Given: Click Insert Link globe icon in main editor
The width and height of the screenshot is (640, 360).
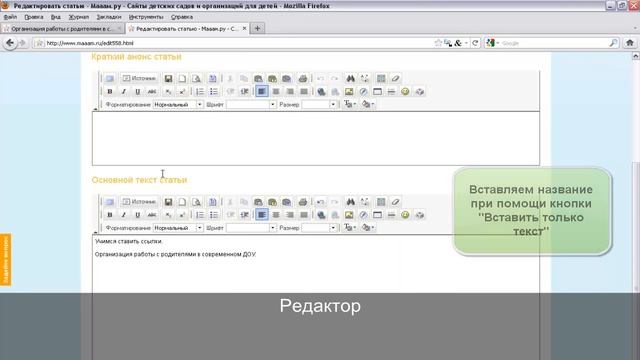Looking at the screenshot, I should coord(321,215).
